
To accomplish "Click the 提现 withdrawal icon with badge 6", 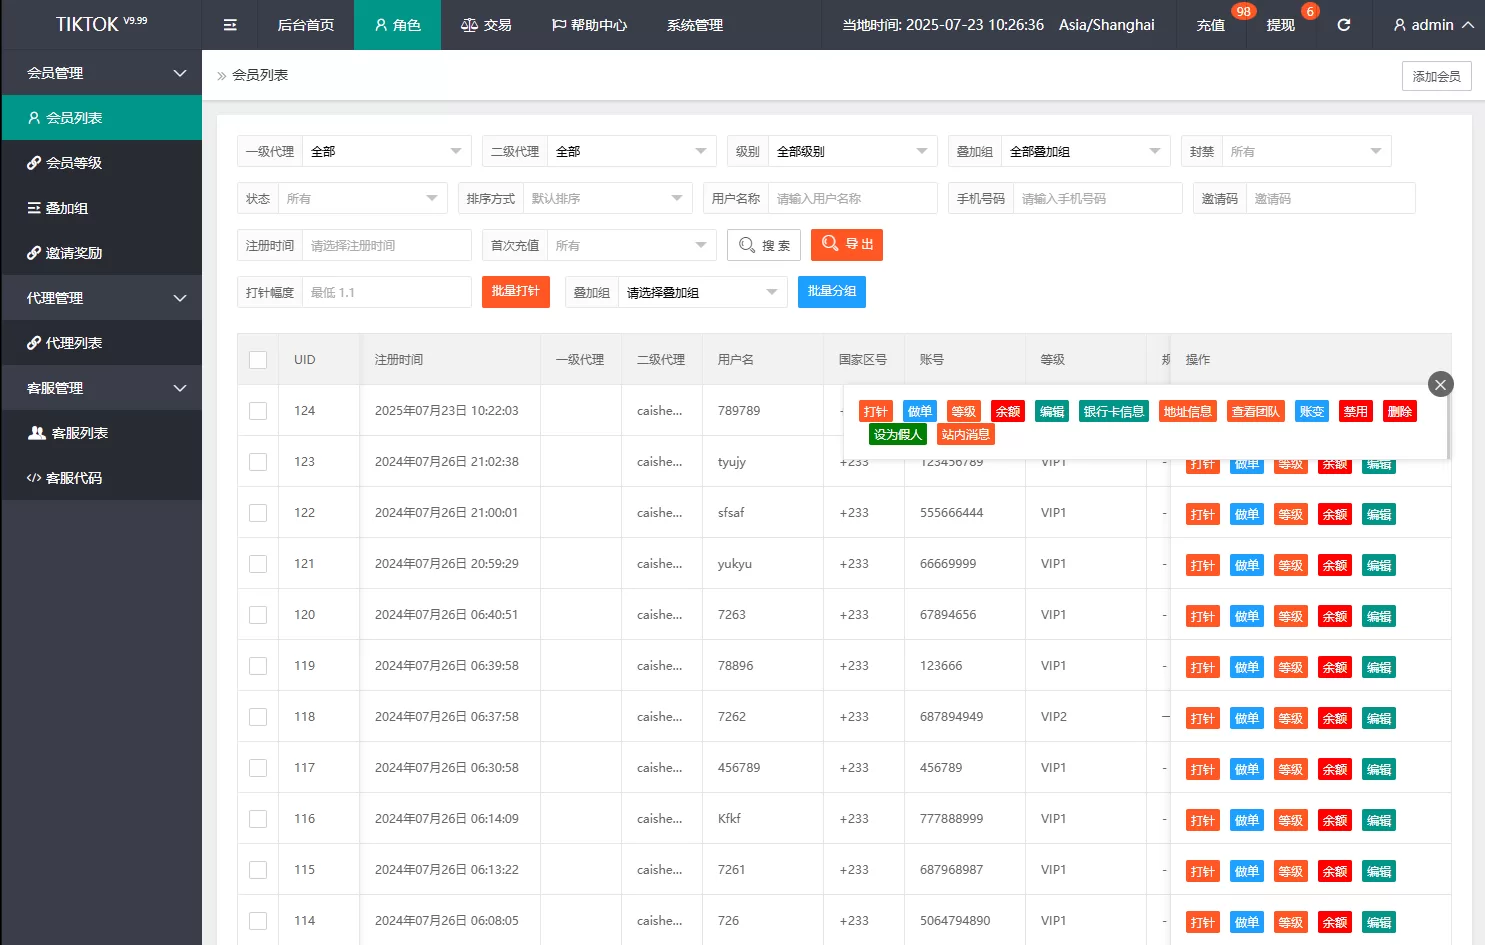I will [1280, 25].
